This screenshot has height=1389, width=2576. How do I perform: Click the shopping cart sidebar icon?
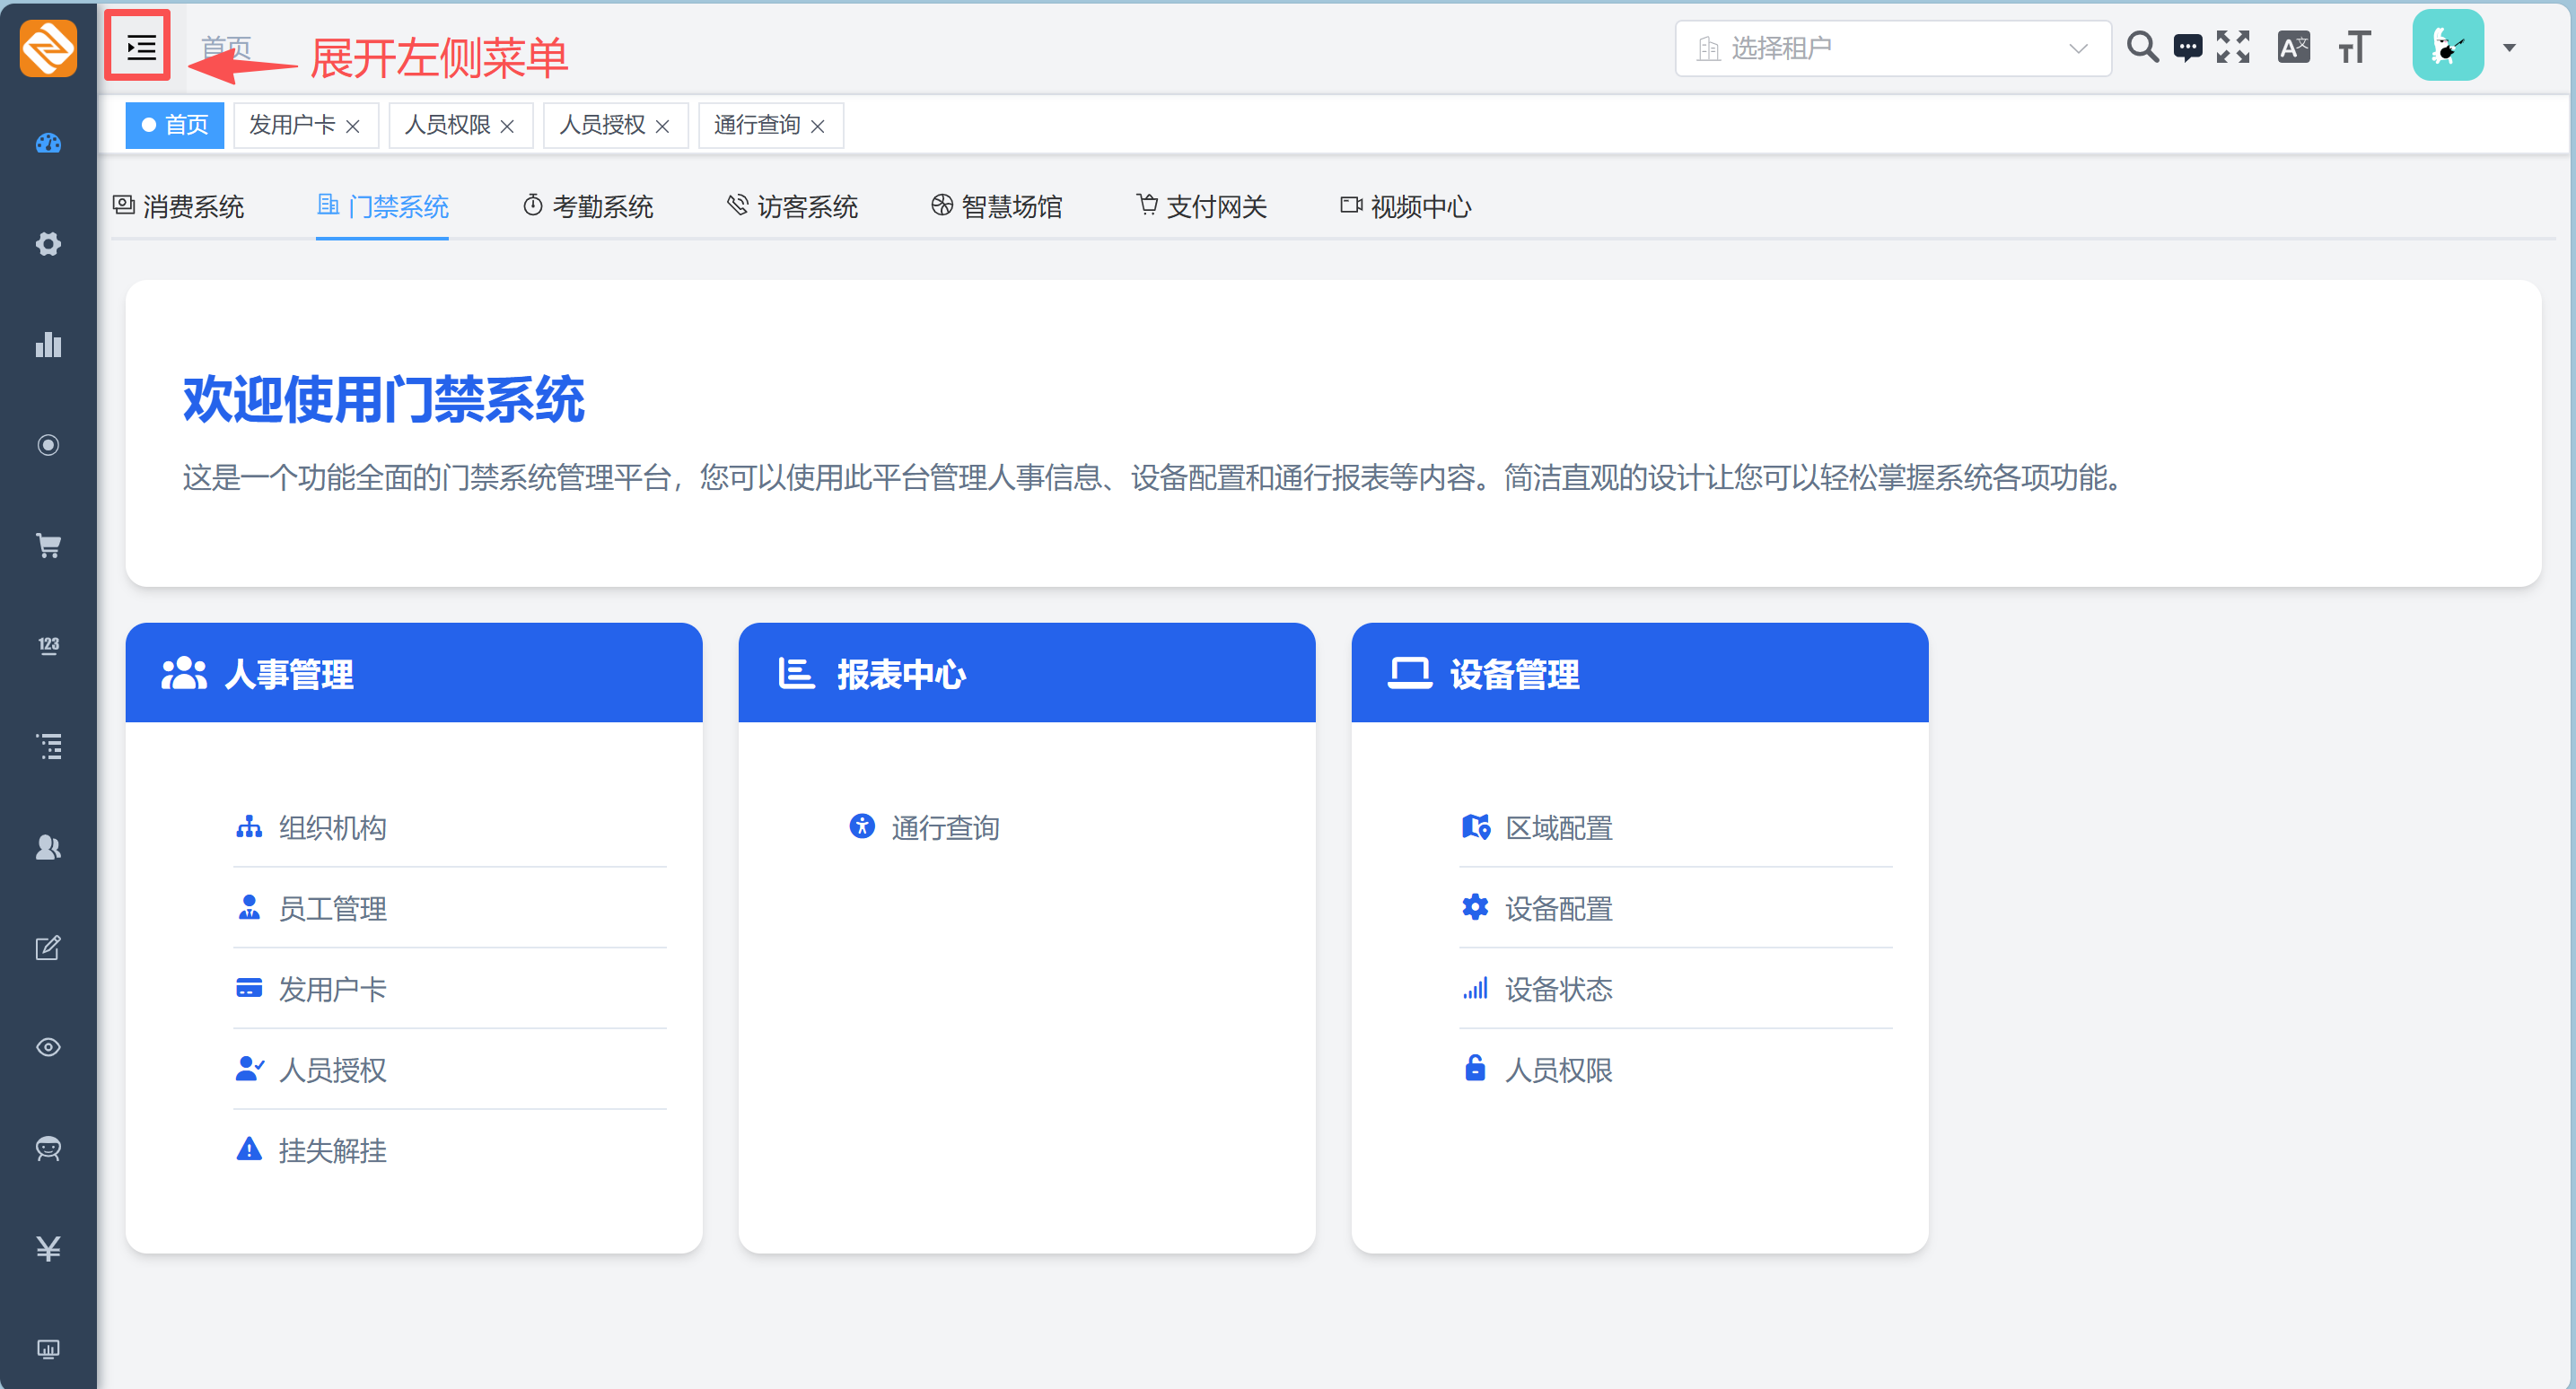(48, 545)
